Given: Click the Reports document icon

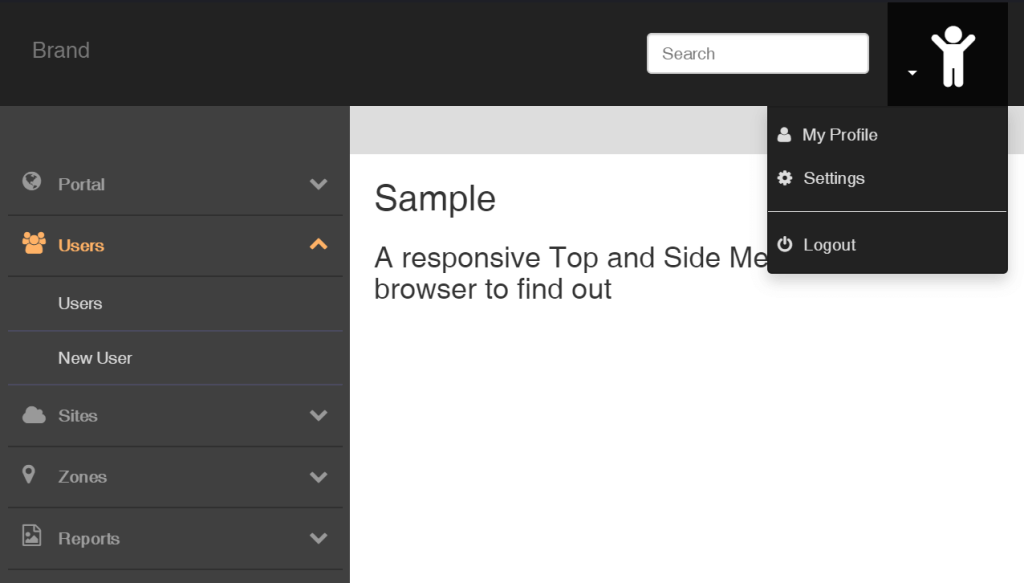Looking at the screenshot, I should point(30,538).
